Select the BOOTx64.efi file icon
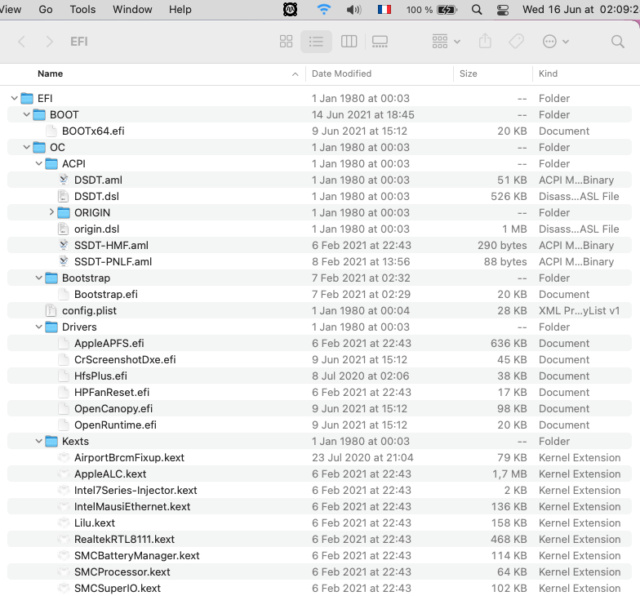The height and width of the screenshot is (596, 640). point(51,131)
